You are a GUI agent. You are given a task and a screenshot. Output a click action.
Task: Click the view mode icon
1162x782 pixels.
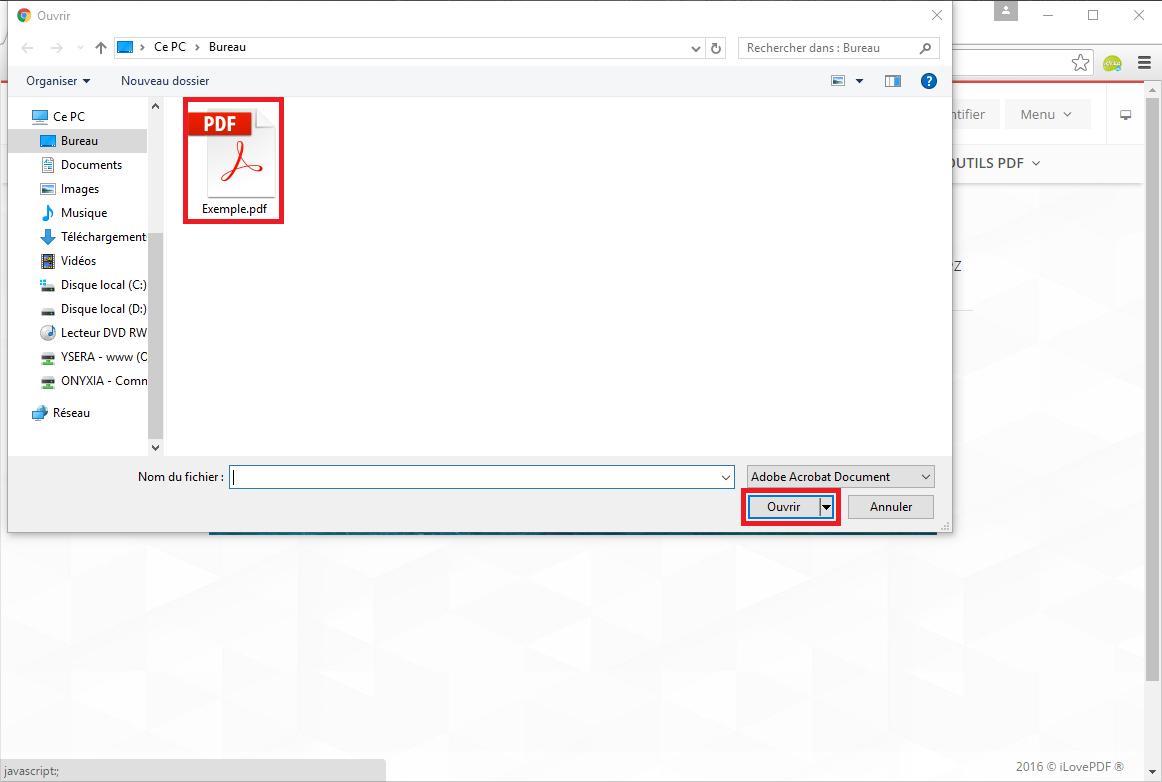[x=838, y=81]
